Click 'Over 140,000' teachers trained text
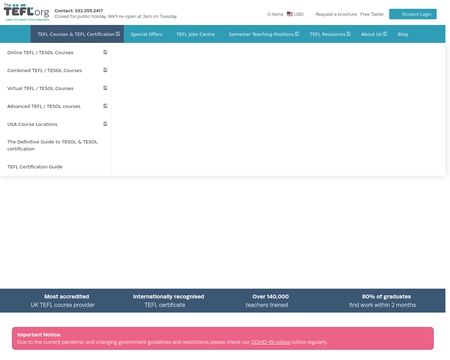The image size is (450, 360). coord(270,296)
